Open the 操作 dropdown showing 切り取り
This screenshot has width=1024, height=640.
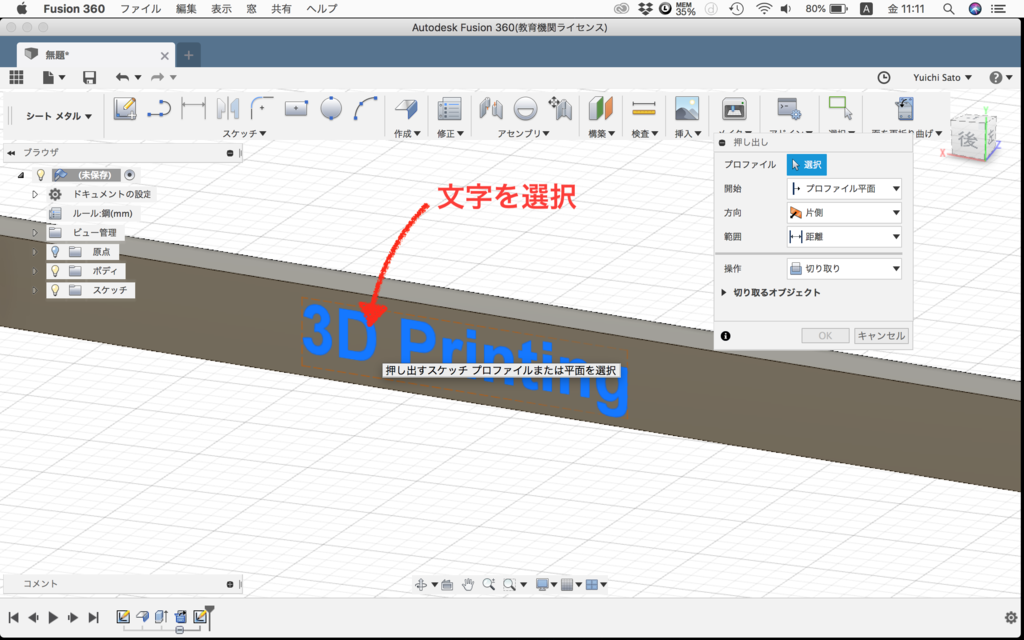(x=843, y=267)
